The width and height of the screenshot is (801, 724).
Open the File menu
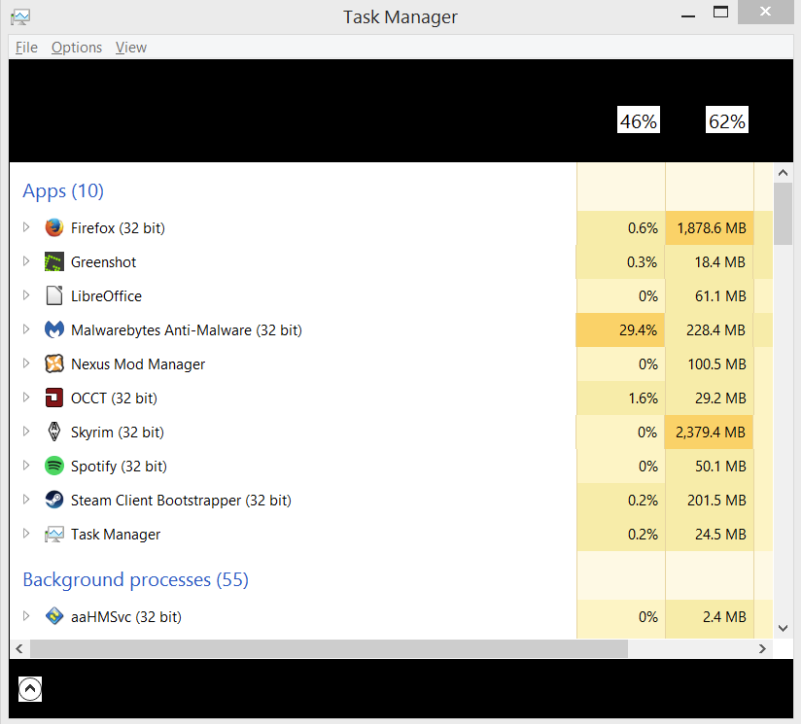point(27,48)
